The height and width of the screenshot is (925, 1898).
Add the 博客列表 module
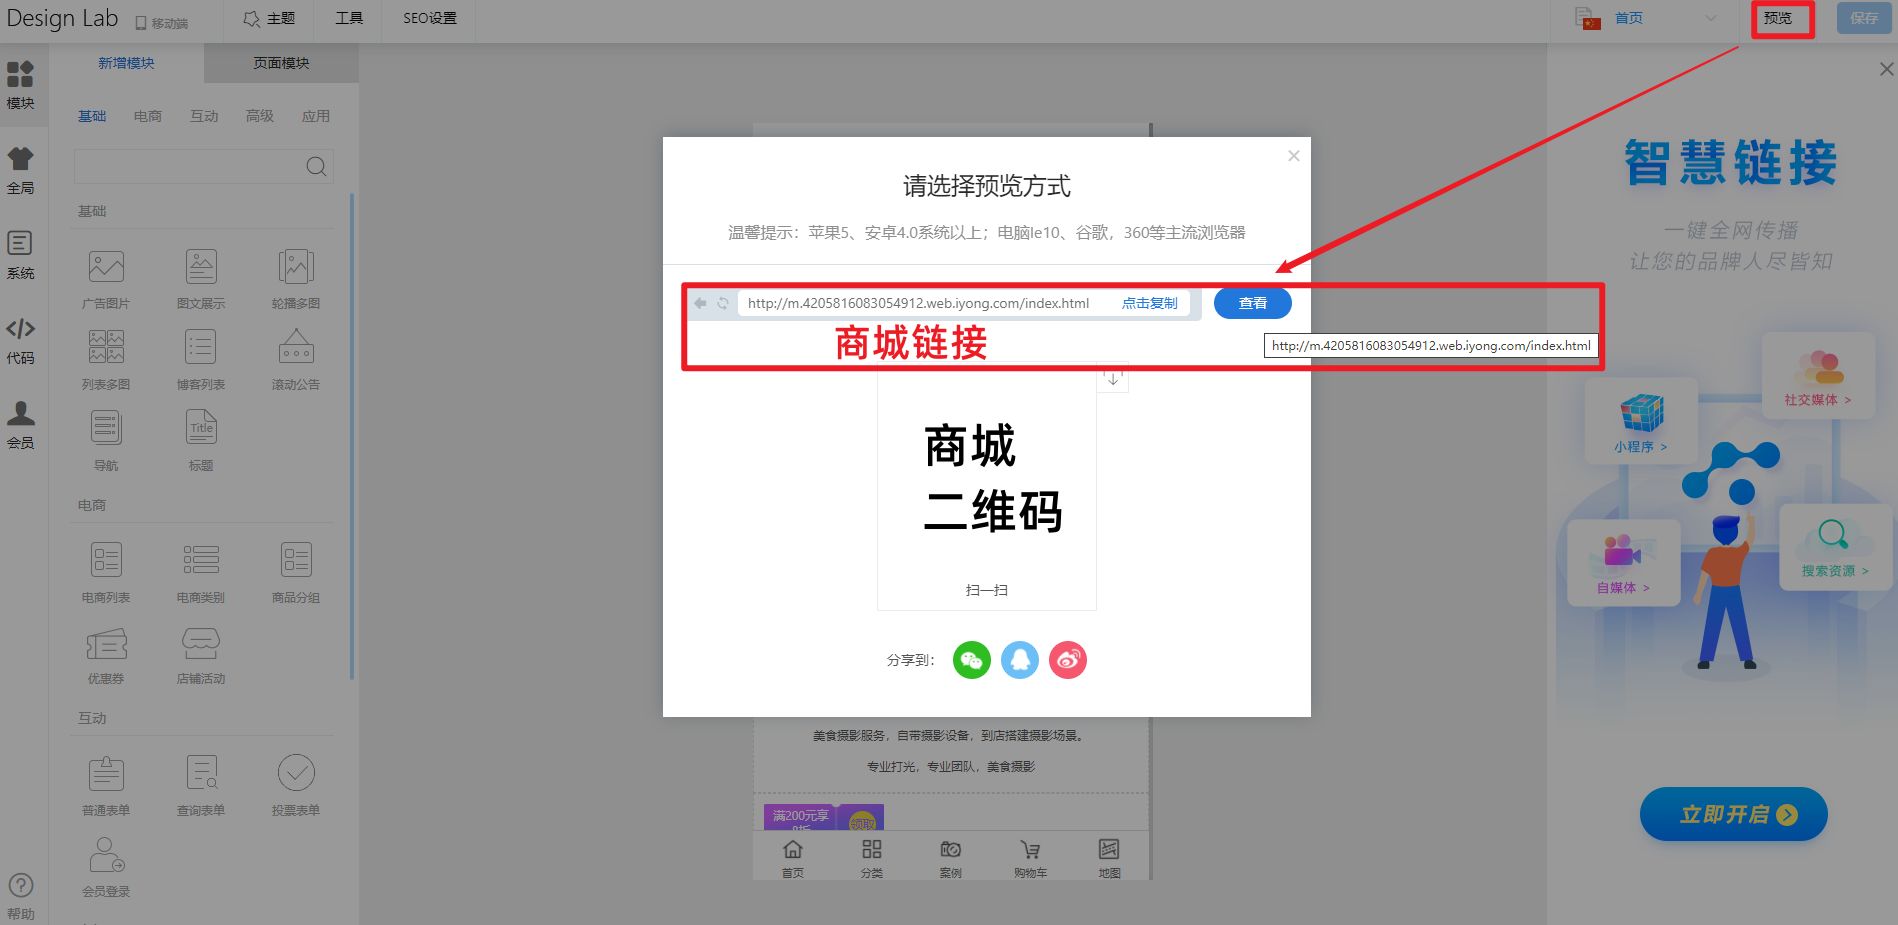[201, 360]
